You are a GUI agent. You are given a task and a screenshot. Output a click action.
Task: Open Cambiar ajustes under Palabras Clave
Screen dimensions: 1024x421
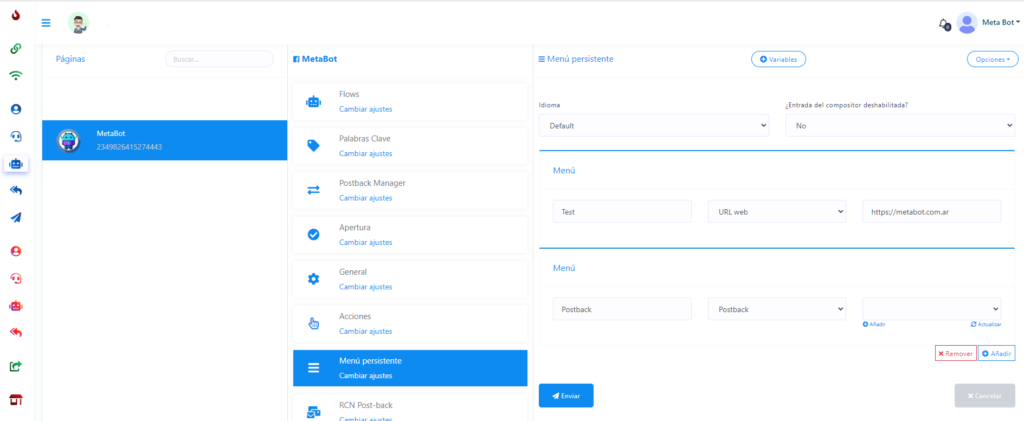coord(366,153)
